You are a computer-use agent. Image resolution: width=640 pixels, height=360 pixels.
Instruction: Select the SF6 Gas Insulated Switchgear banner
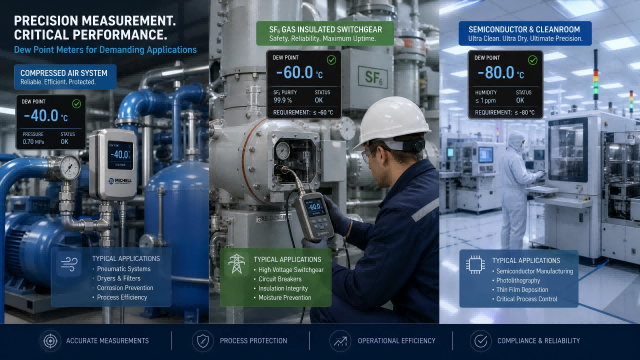[x=325, y=33]
